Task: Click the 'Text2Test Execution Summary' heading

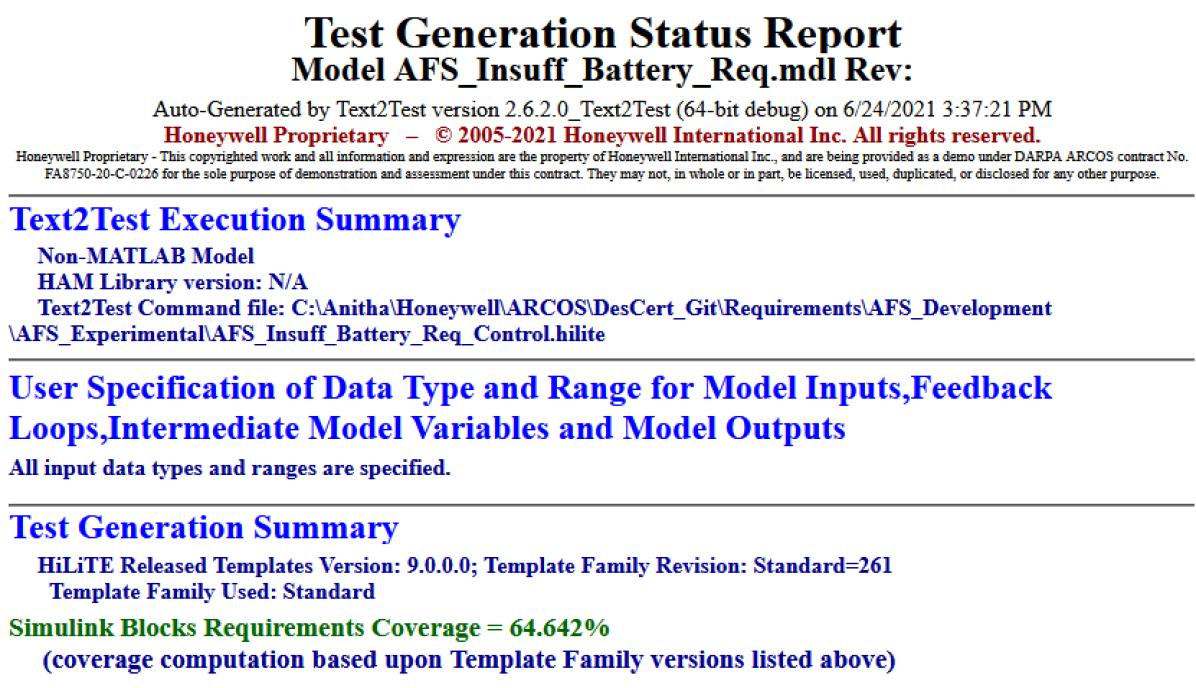Action: pos(235,220)
